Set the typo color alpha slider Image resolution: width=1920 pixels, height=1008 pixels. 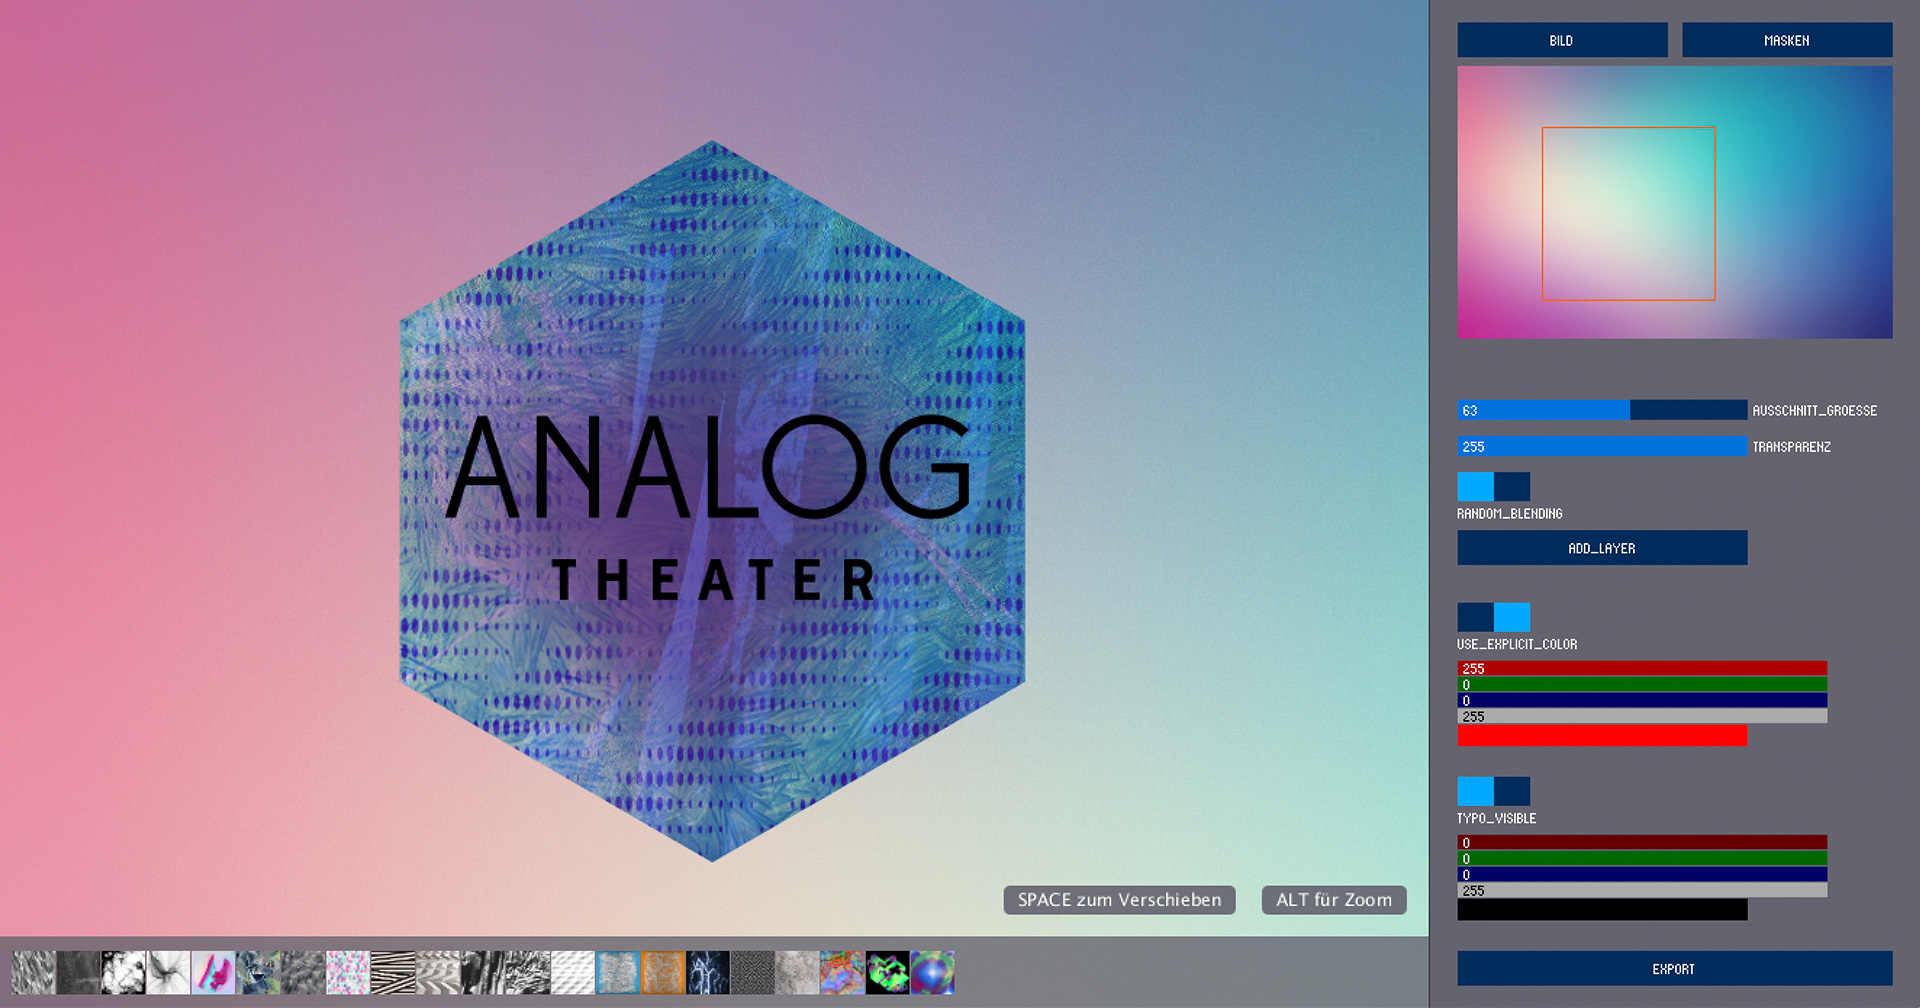tap(1642, 890)
